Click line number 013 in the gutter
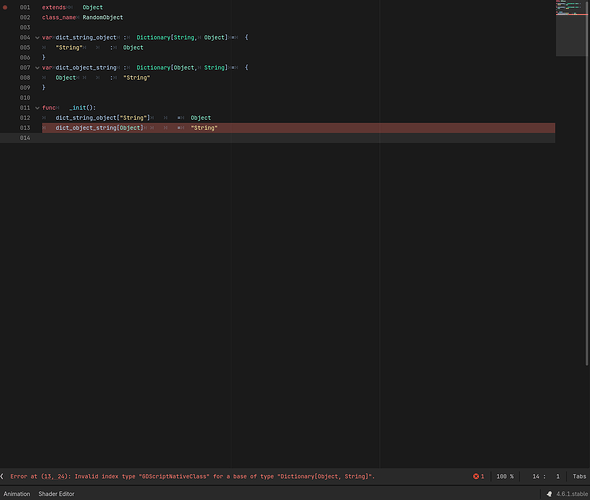This screenshot has height=500, width=590. pos(25,128)
